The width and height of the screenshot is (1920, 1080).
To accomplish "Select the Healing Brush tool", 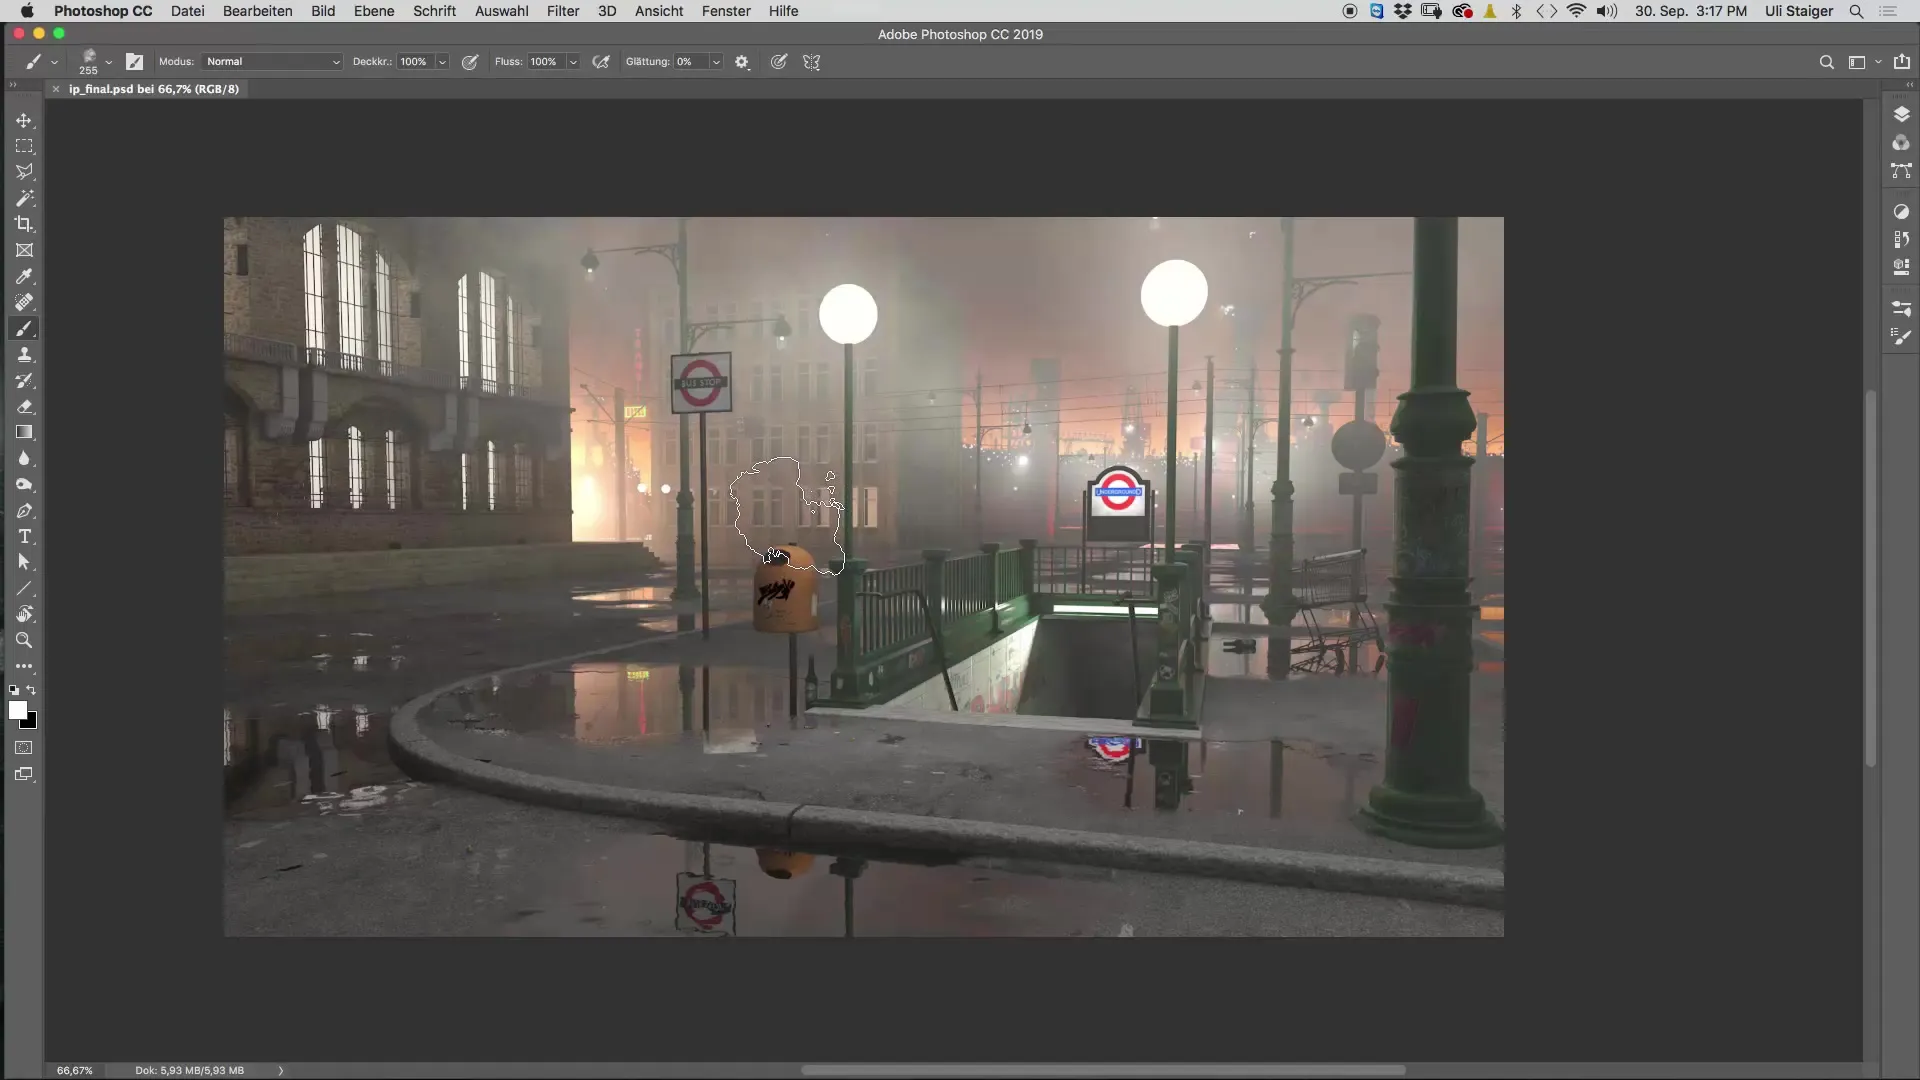I will (24, 302).
